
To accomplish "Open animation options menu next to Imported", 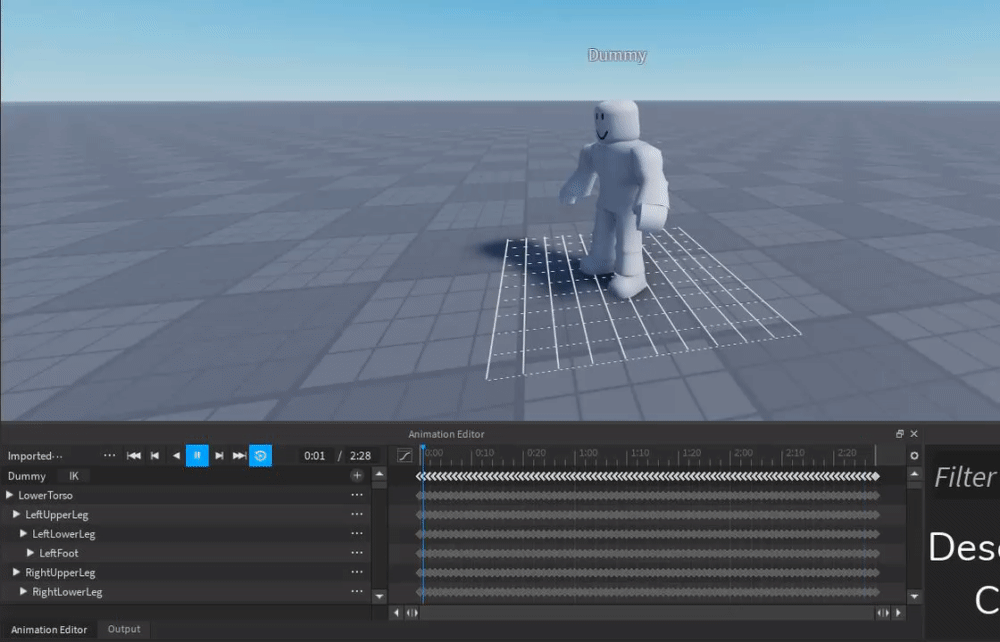I will 110,455.
